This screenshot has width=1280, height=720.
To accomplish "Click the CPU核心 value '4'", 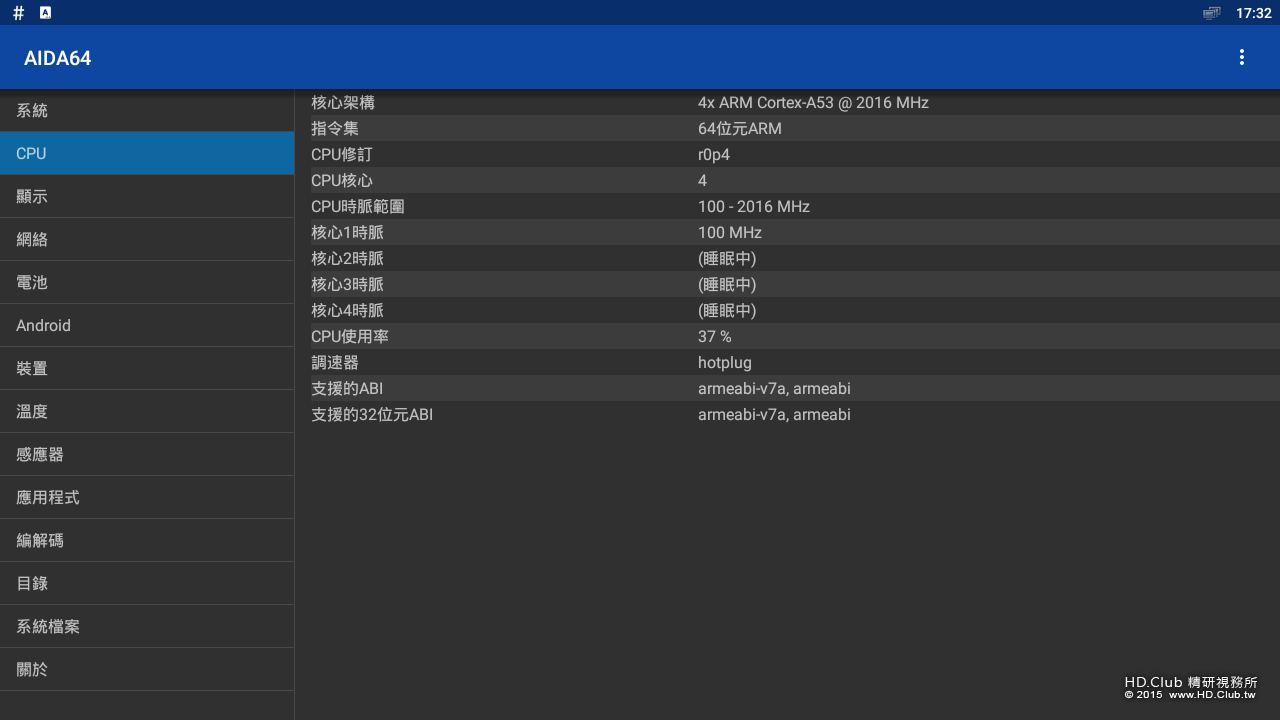I will 702,180.
